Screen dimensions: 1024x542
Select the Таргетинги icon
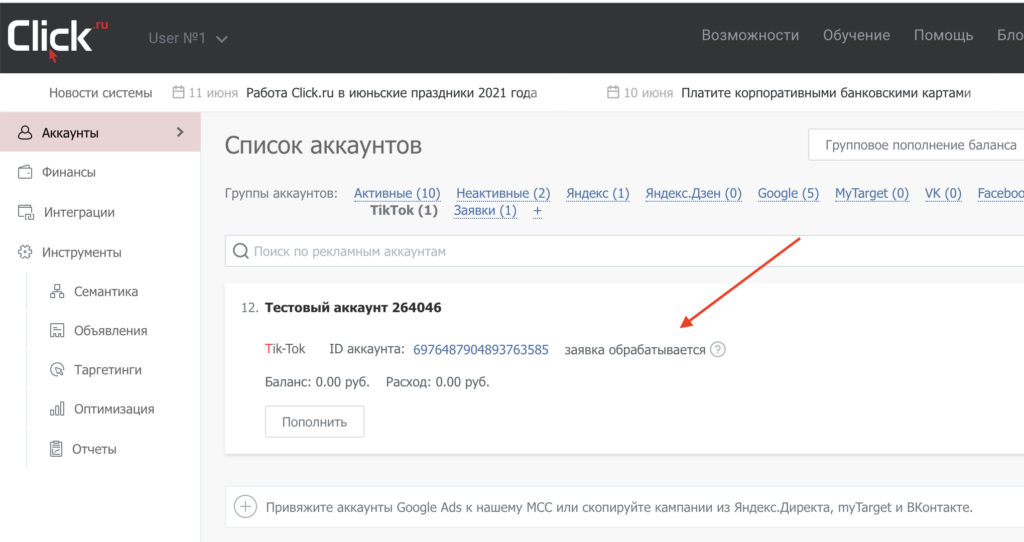[x=57, y=370]
